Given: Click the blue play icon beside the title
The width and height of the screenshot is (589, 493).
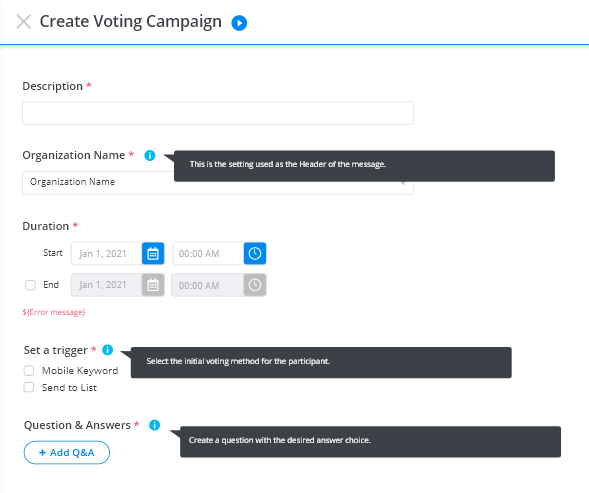Looking at the screenshot, I should [x=239, y=23].
